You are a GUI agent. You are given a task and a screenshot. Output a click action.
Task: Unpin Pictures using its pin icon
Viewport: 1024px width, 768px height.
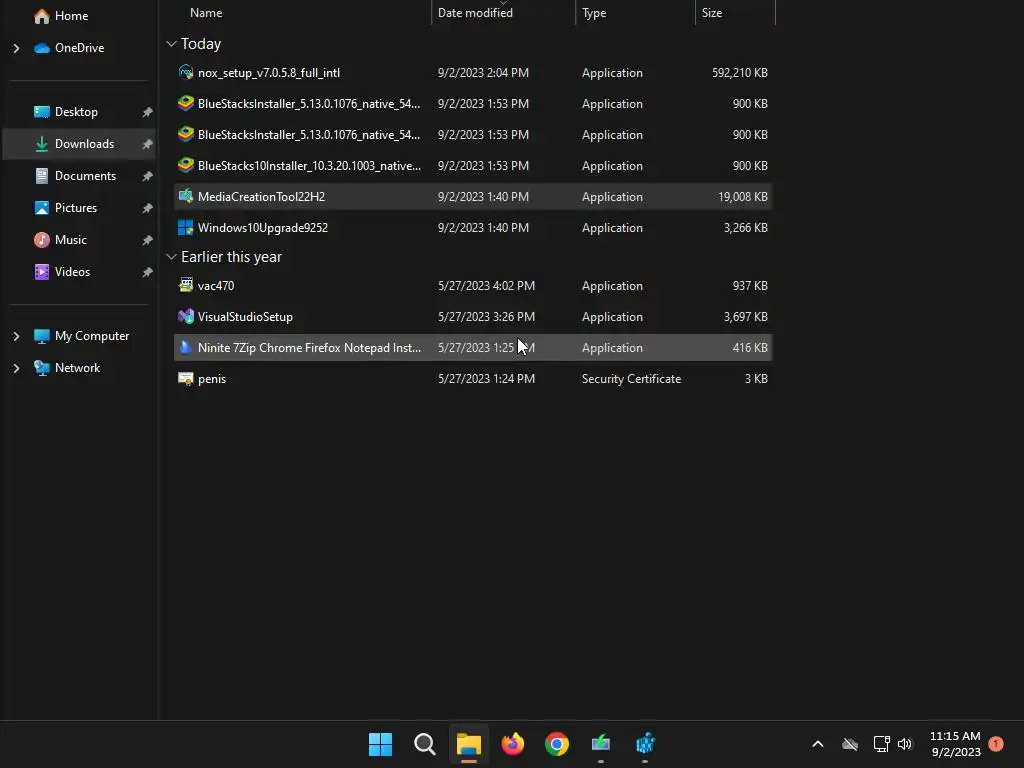(x=147, y=208)
